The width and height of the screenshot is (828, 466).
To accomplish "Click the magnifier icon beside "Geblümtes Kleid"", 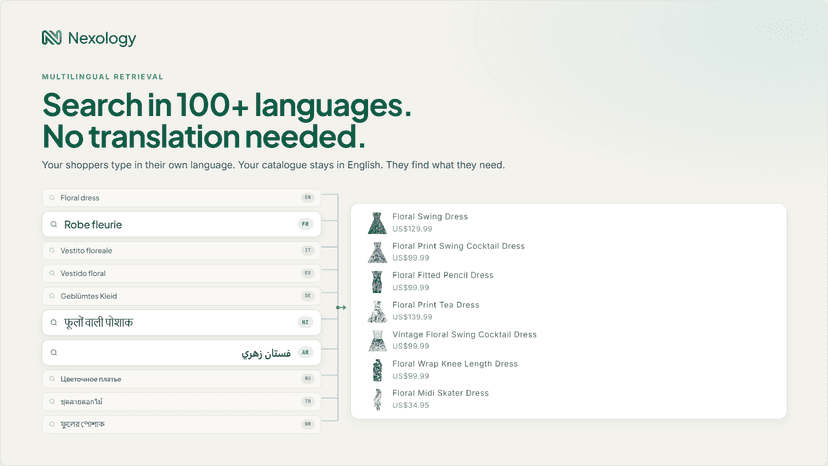I will point(52,296).
